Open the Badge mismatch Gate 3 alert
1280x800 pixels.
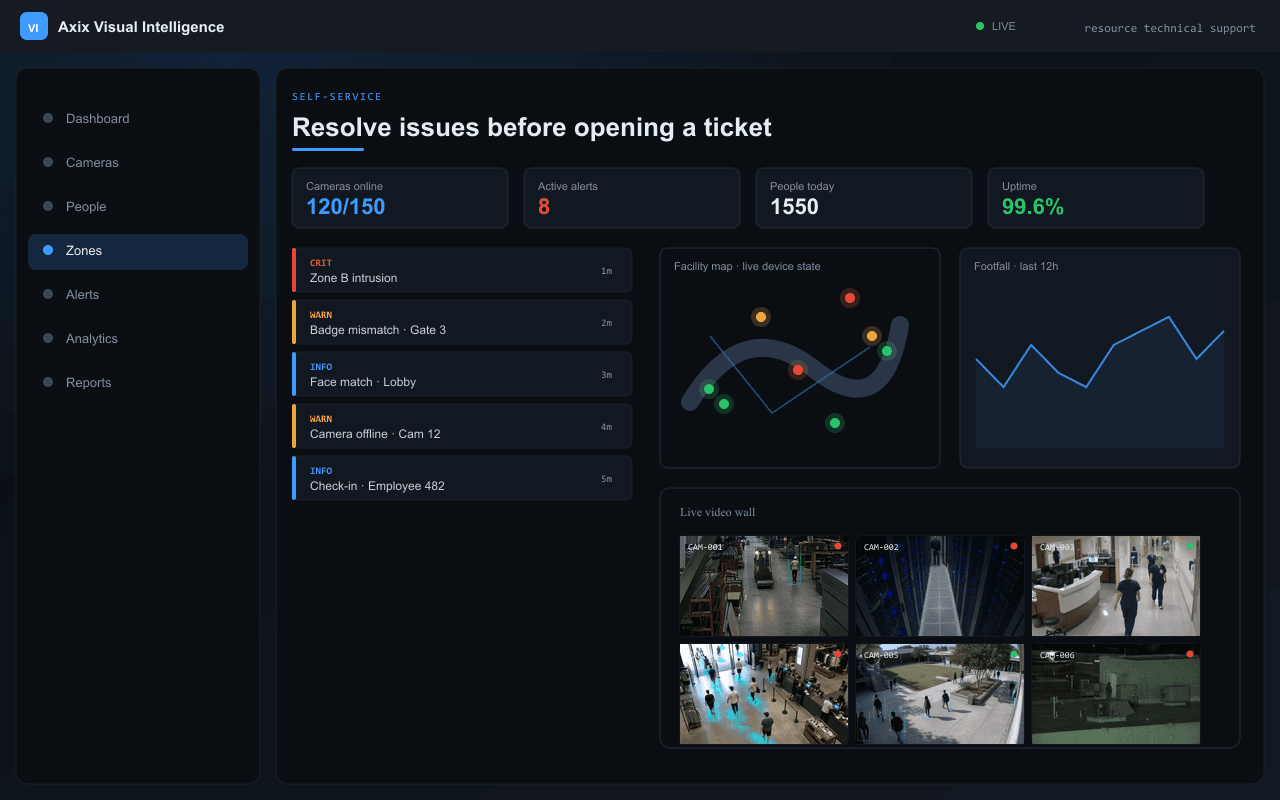(x=462, y=322)
